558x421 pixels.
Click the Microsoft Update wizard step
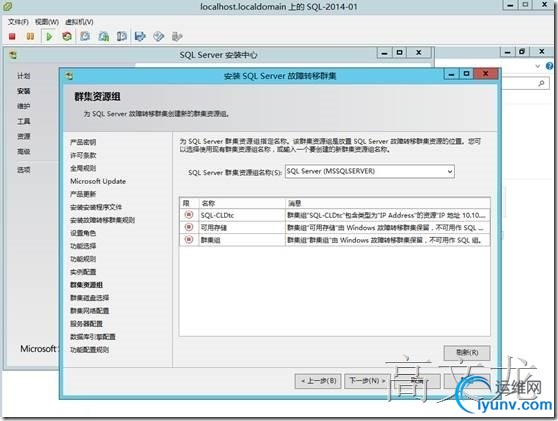coord(98,181)
